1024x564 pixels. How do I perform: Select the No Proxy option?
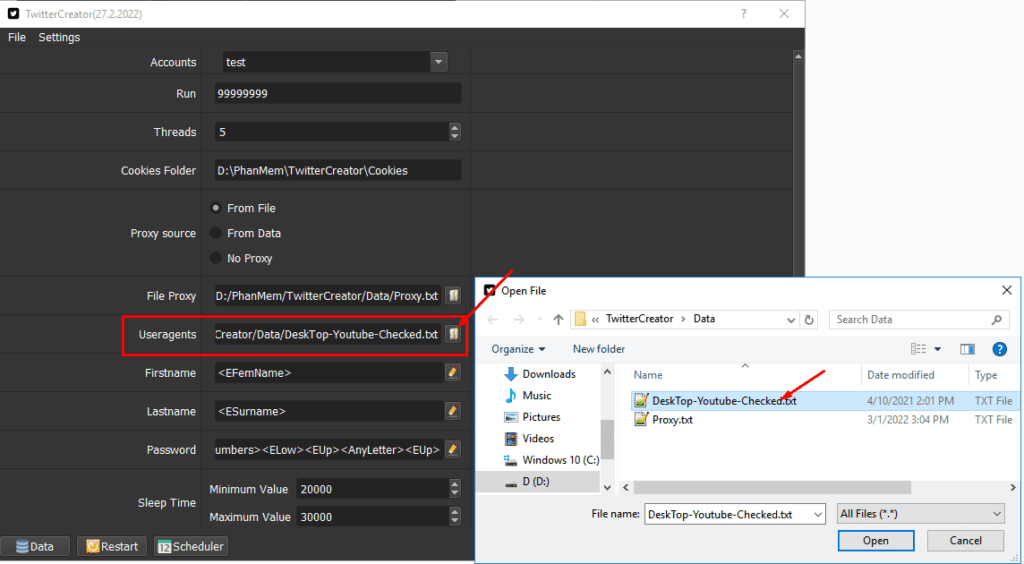pos(241,258)
